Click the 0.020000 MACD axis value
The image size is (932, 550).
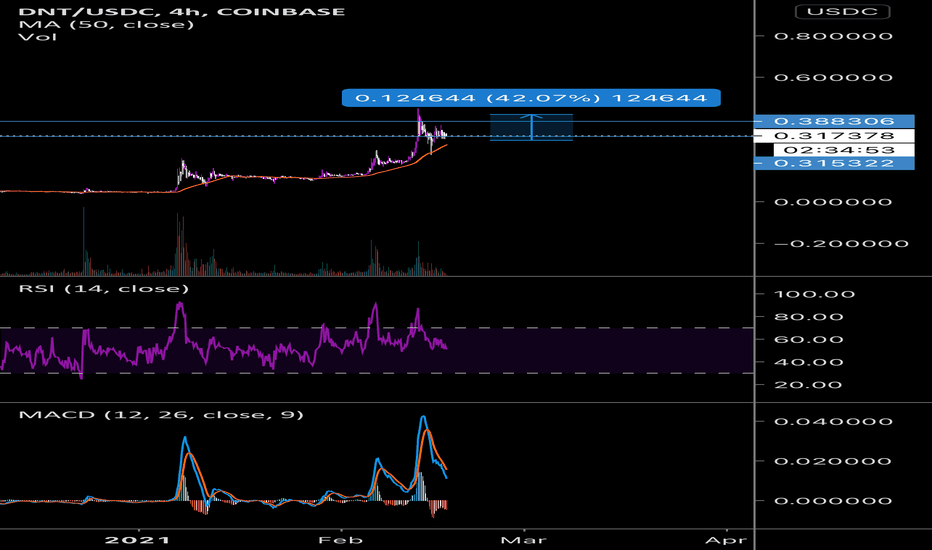click(x=833, y=461)
